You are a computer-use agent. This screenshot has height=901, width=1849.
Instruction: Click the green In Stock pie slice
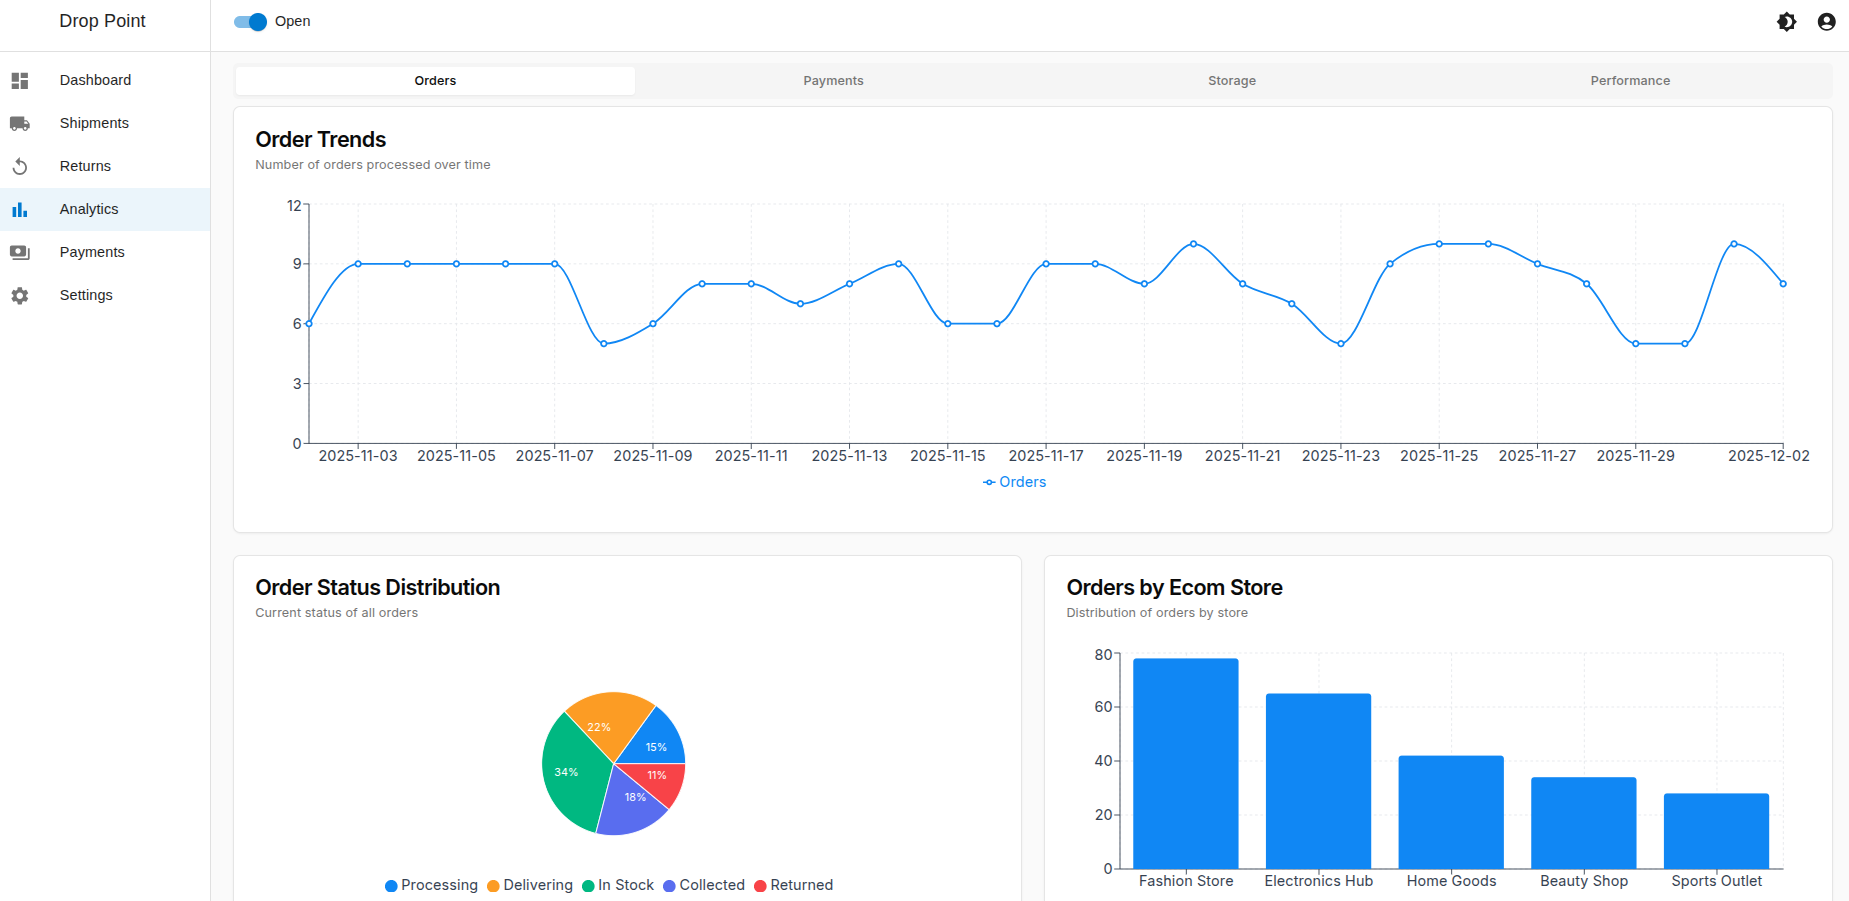tap(570, 775)
